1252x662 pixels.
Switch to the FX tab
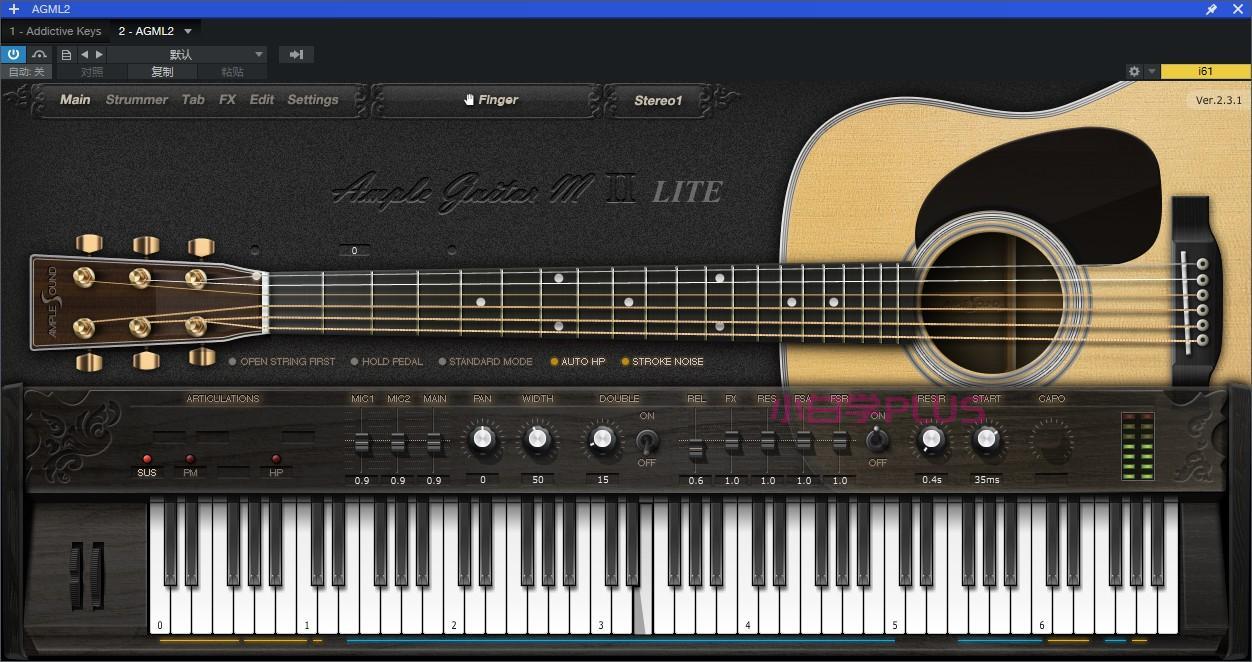coord(228,100)
